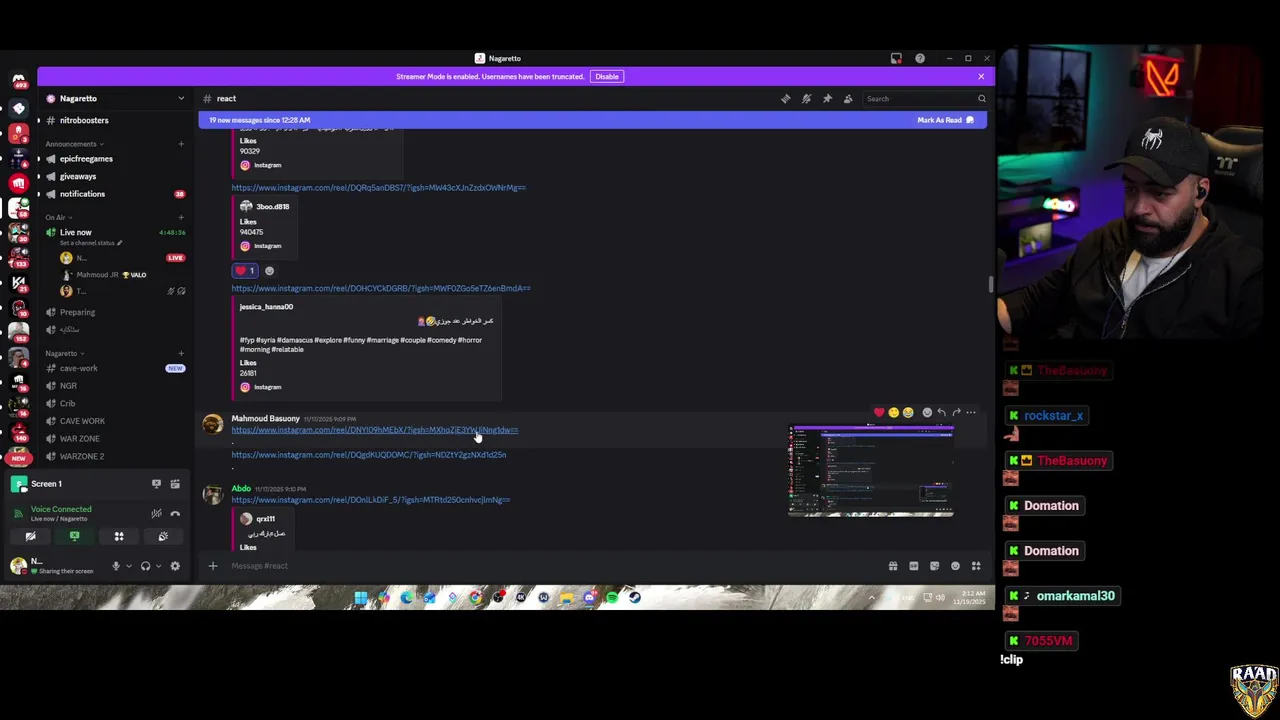Viewport: 1280px width, 720px height.
Task: Toggle camera on in the voice panel
Action: coord(30,537)
